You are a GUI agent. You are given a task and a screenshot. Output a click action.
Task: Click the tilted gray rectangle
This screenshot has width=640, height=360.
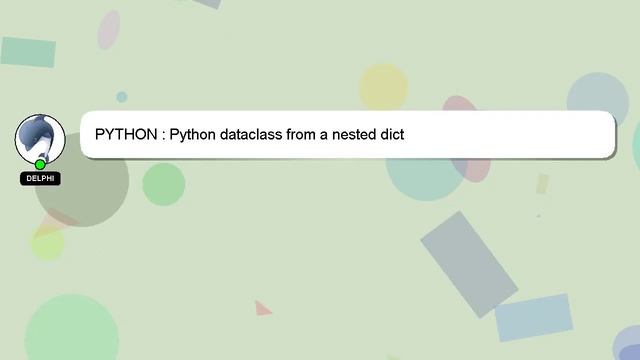(x=469, y=264)
